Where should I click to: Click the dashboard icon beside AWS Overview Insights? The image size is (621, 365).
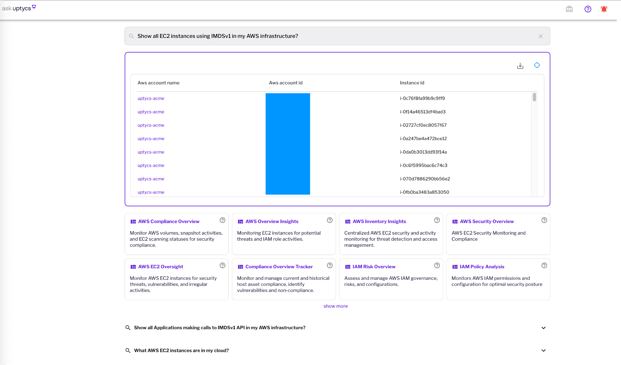click(240, 222)
